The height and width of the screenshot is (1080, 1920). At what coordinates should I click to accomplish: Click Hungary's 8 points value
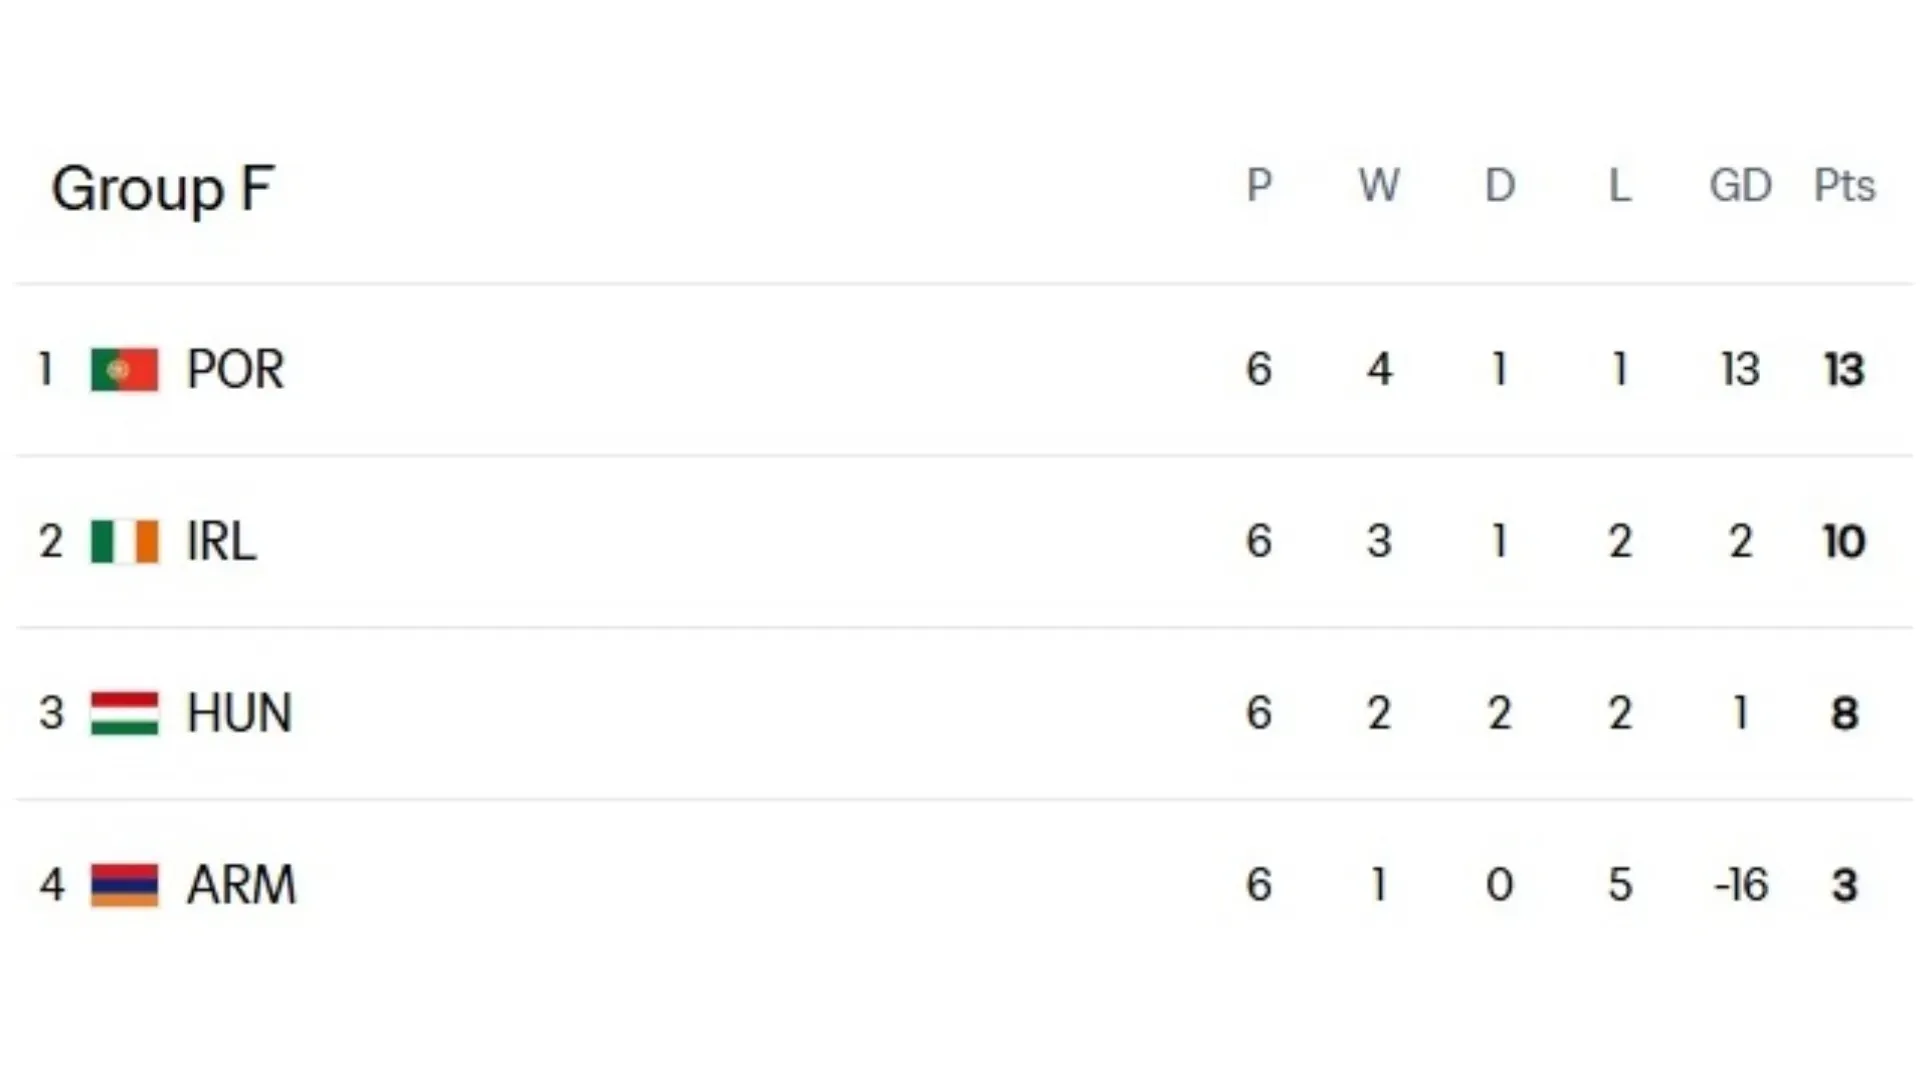pos(1844,714)
